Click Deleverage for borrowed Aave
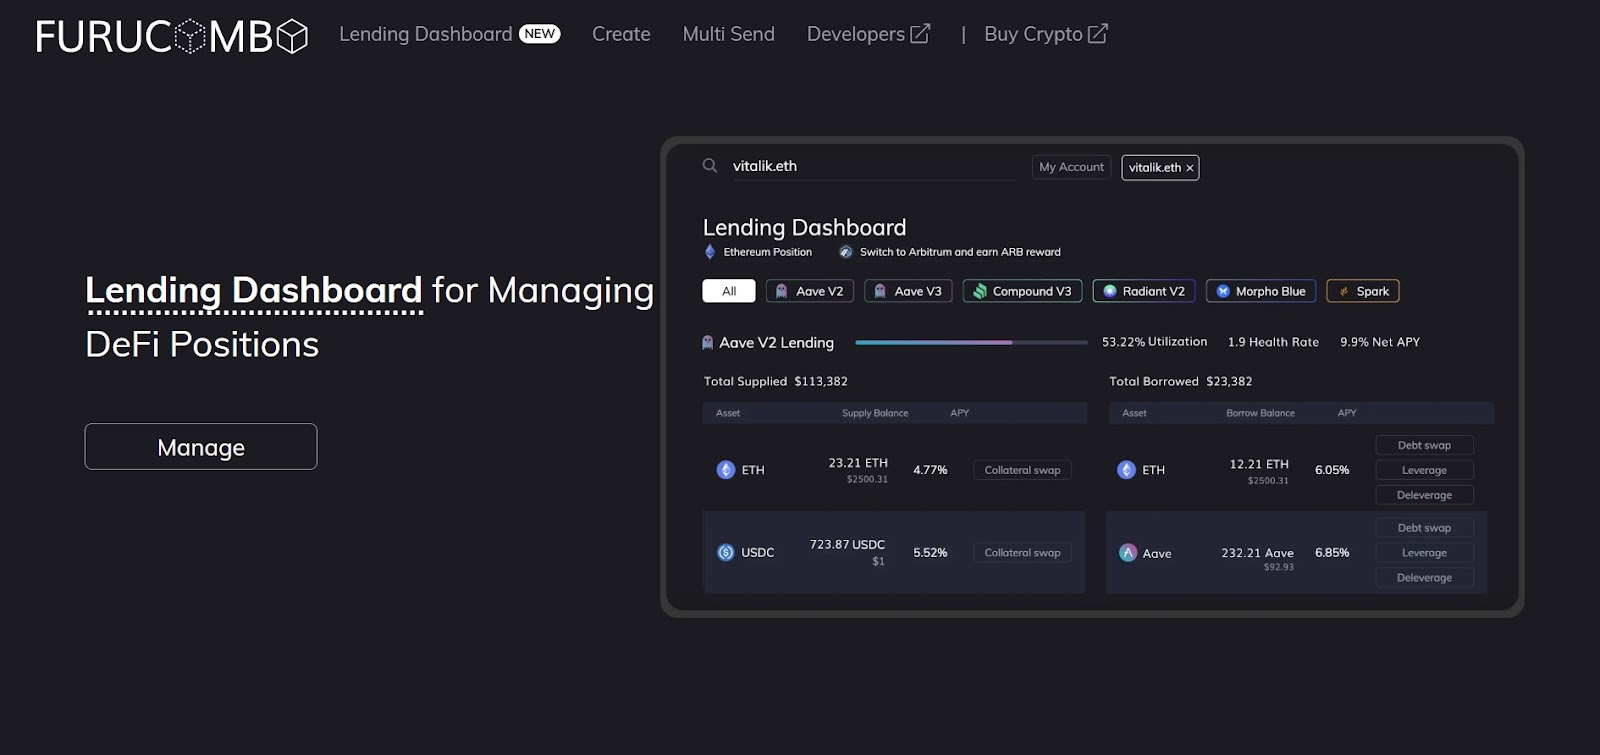Viewport: 1600px width, 755px height. click(1424, 578)
